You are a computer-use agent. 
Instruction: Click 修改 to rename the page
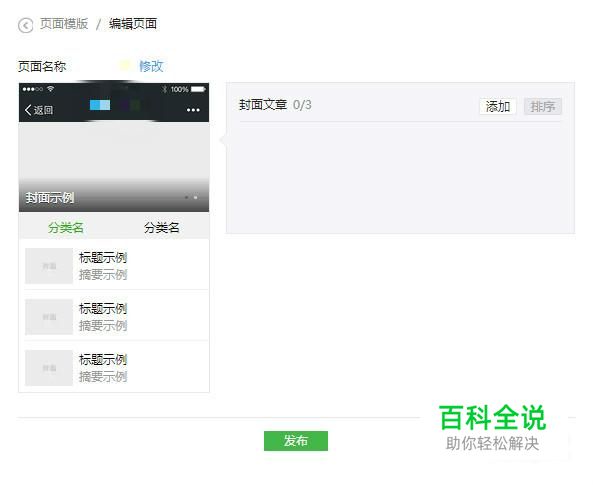pos(151,66)
